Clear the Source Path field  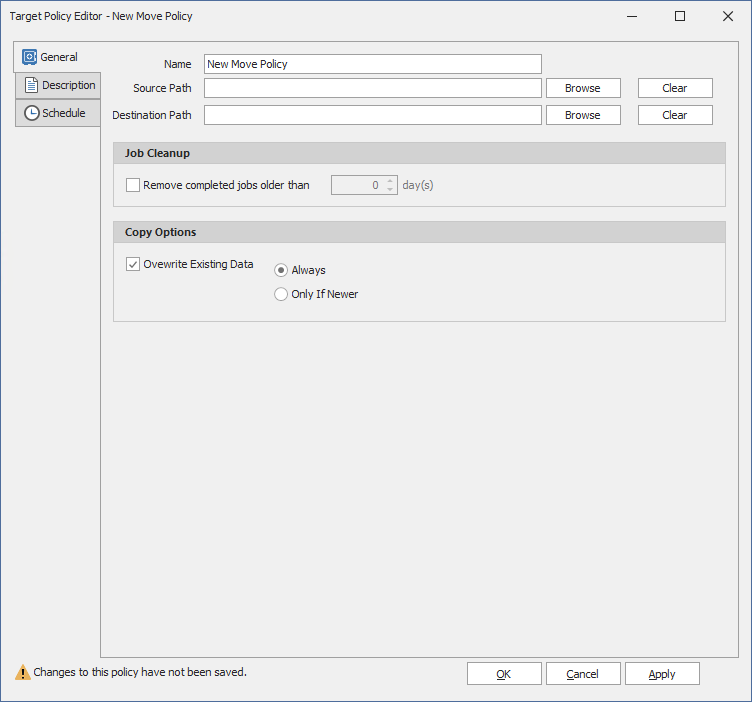coord(675,88)
